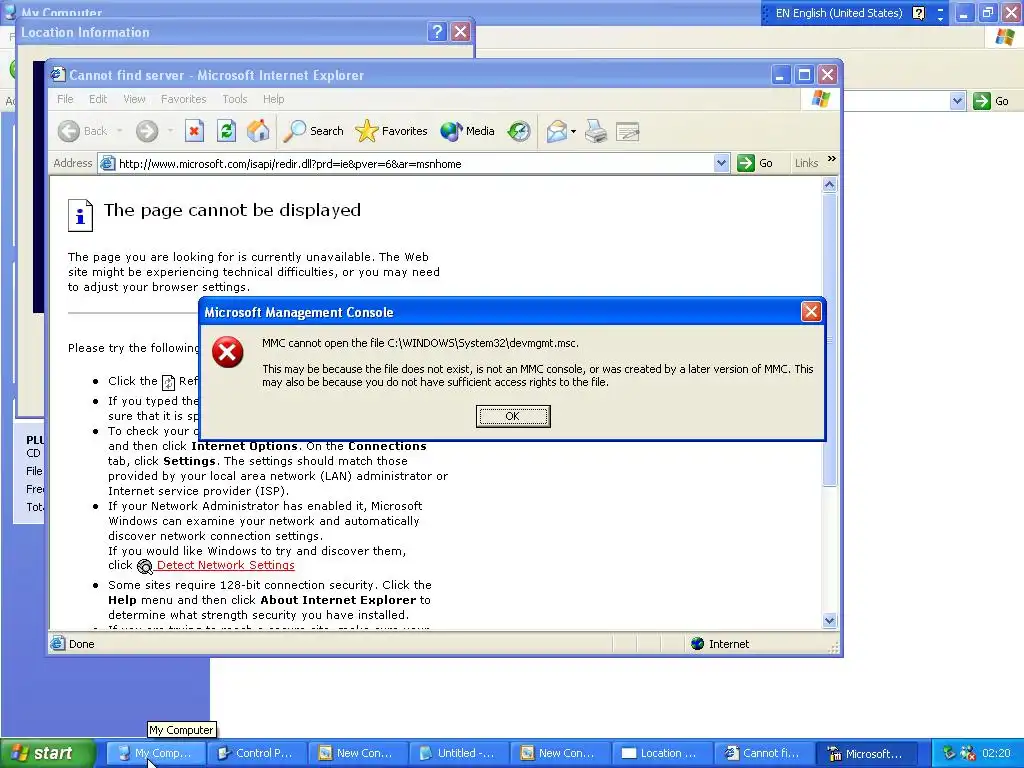This screenshot has width=1024, height=768.
Task: Open the Favorites menu in Internet Explorer
Action: 184,99
